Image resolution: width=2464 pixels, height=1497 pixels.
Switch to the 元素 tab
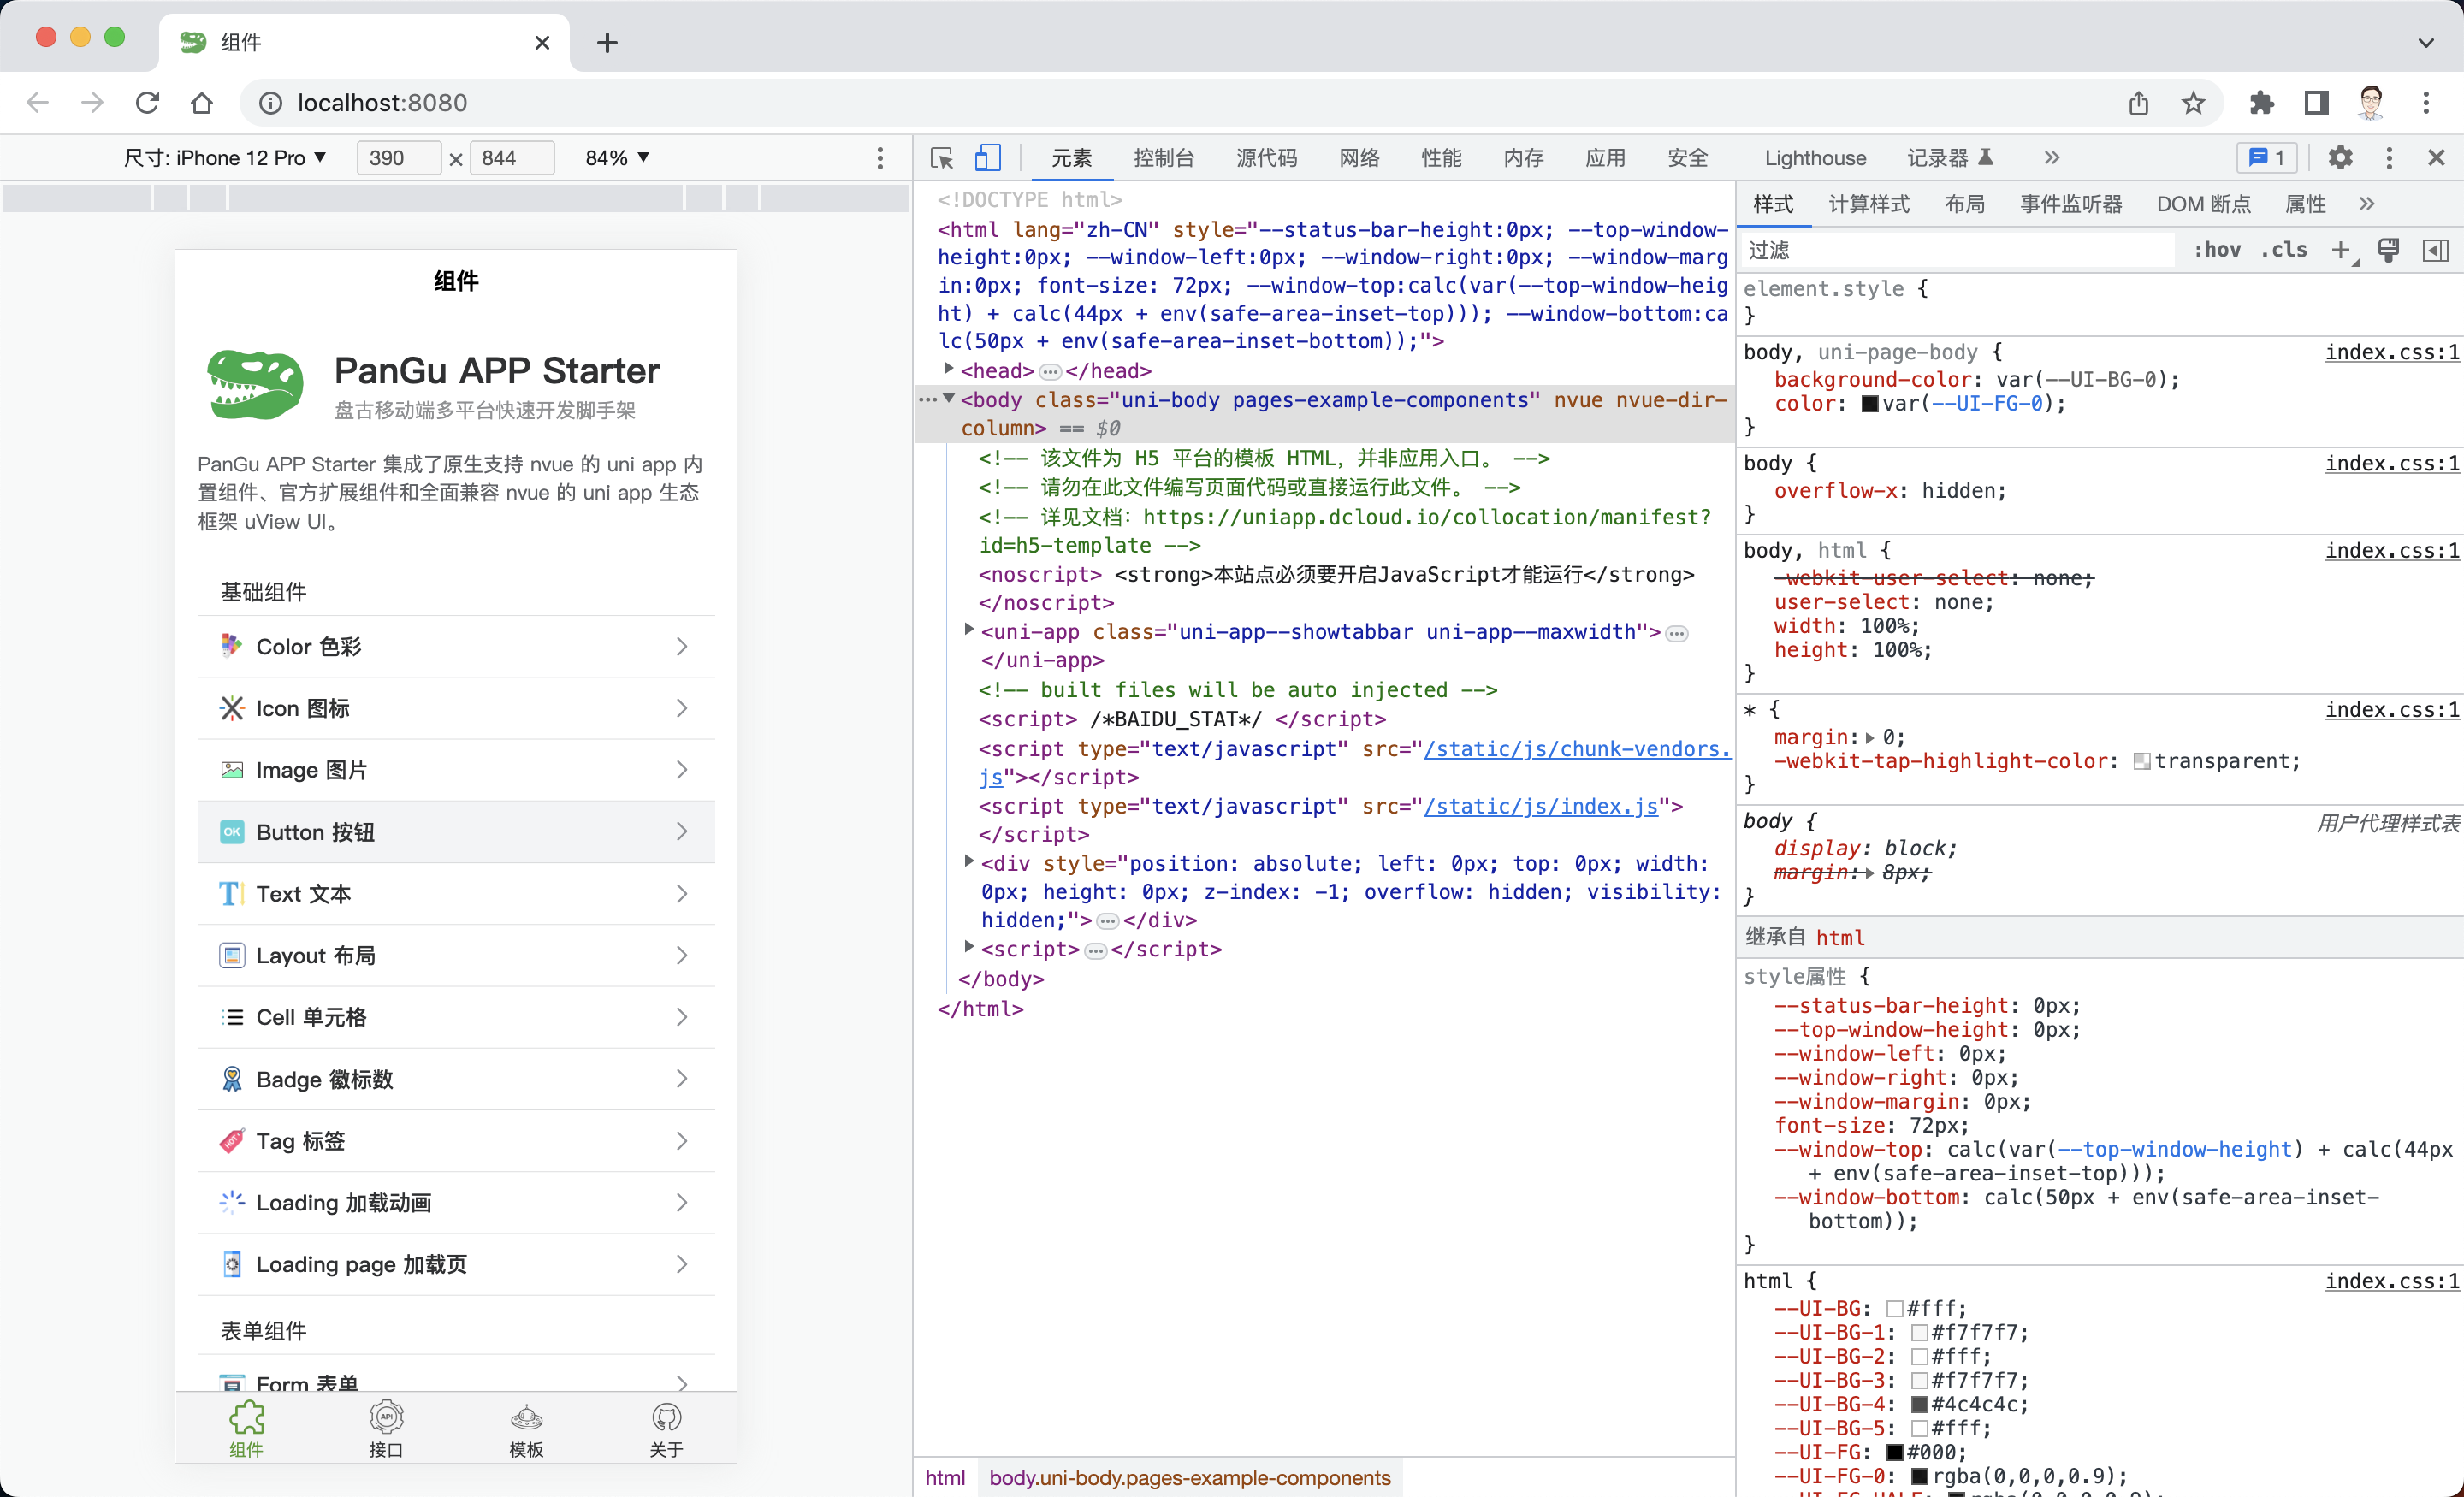pyautogui.click(x=1071, y=158)
